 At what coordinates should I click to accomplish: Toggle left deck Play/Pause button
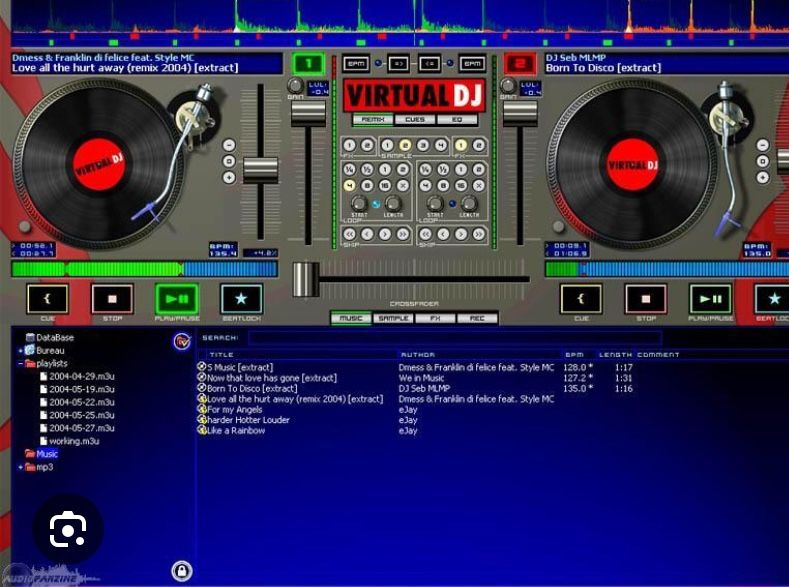pos(177,299)
